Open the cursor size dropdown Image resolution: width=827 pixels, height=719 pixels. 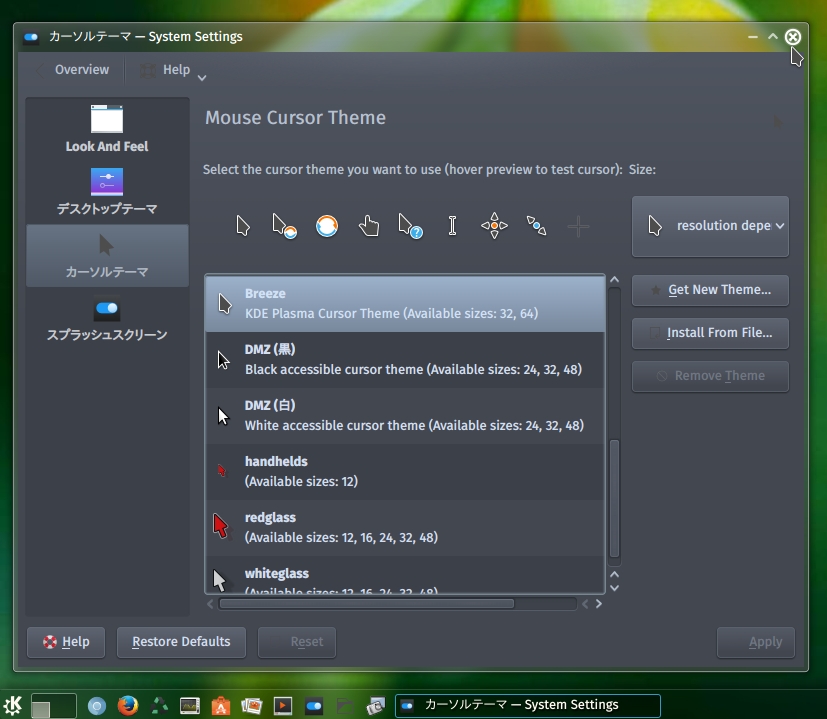click(710, 226)
